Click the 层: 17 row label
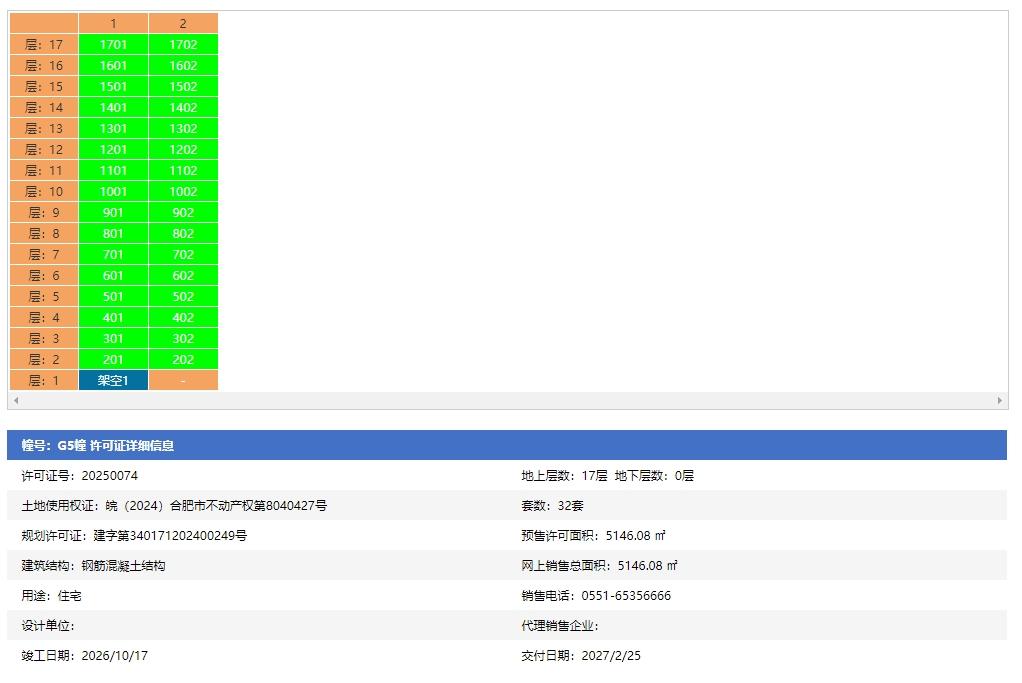This screenshot has width=1022, height=683. click(44, 44)
